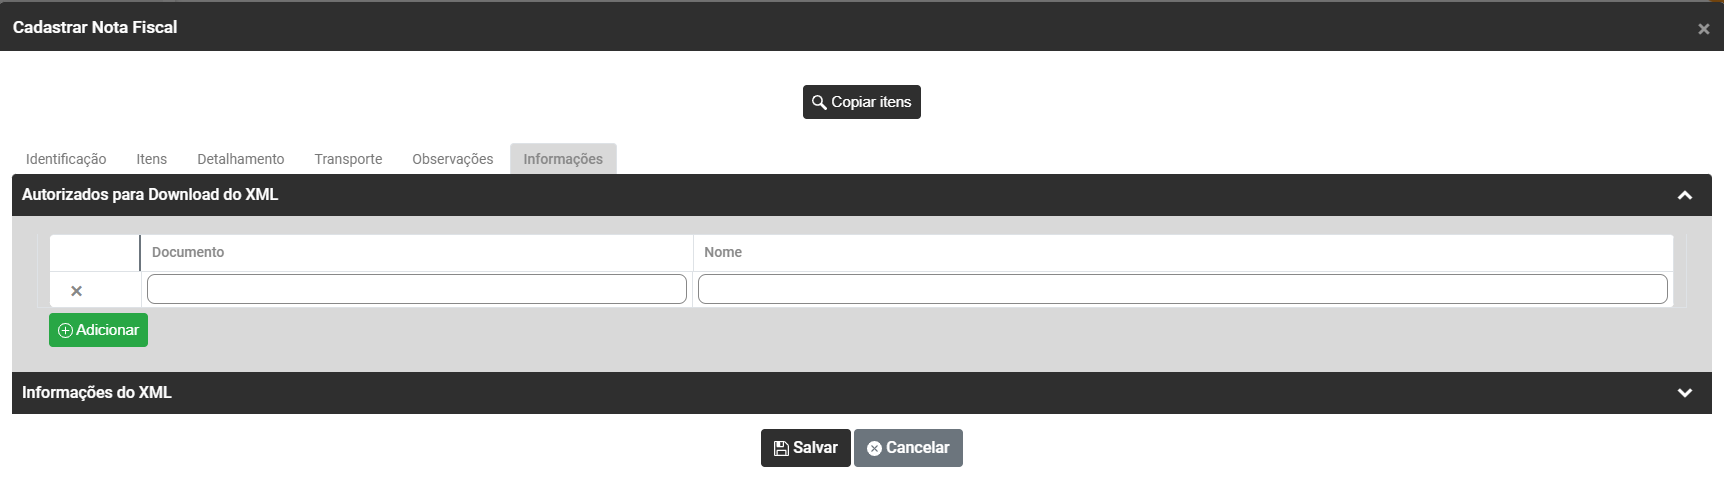The width and height of the screenshot is (1724, 483).
Task: Click the Nome column header
Action: [723, 253]
